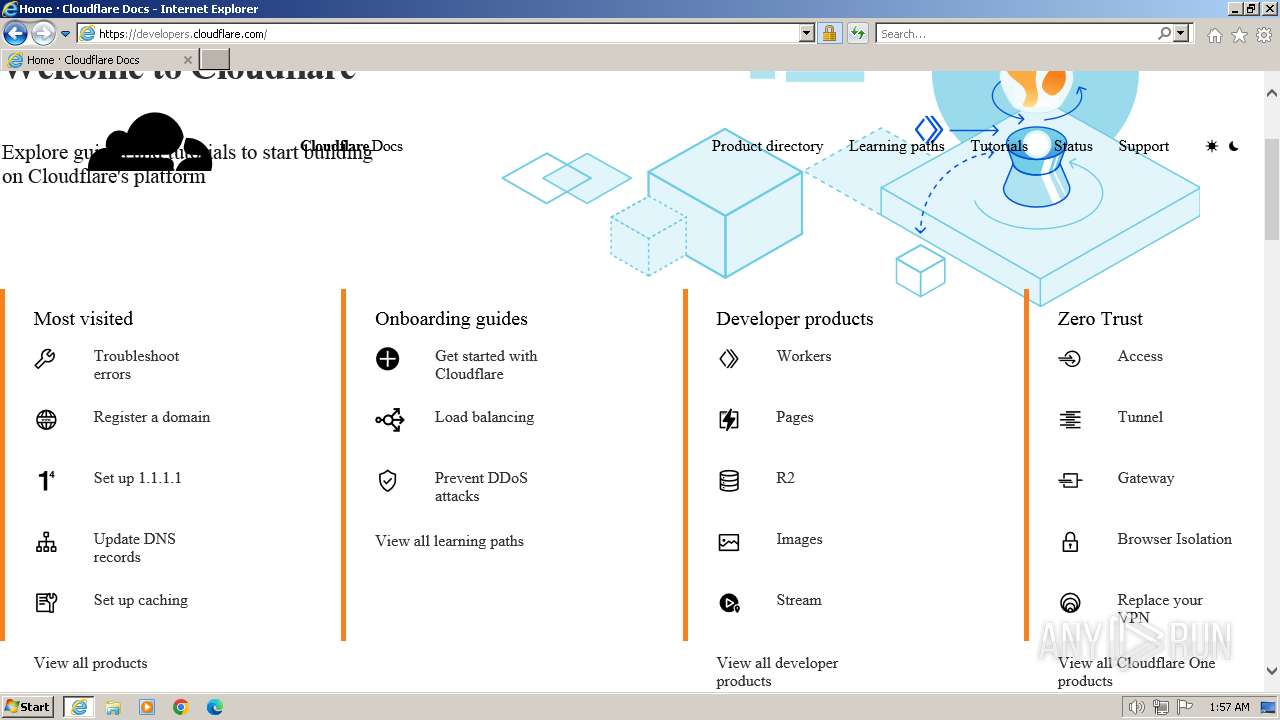
Task: Open Chrome from the taskbar
Action: 181,707
